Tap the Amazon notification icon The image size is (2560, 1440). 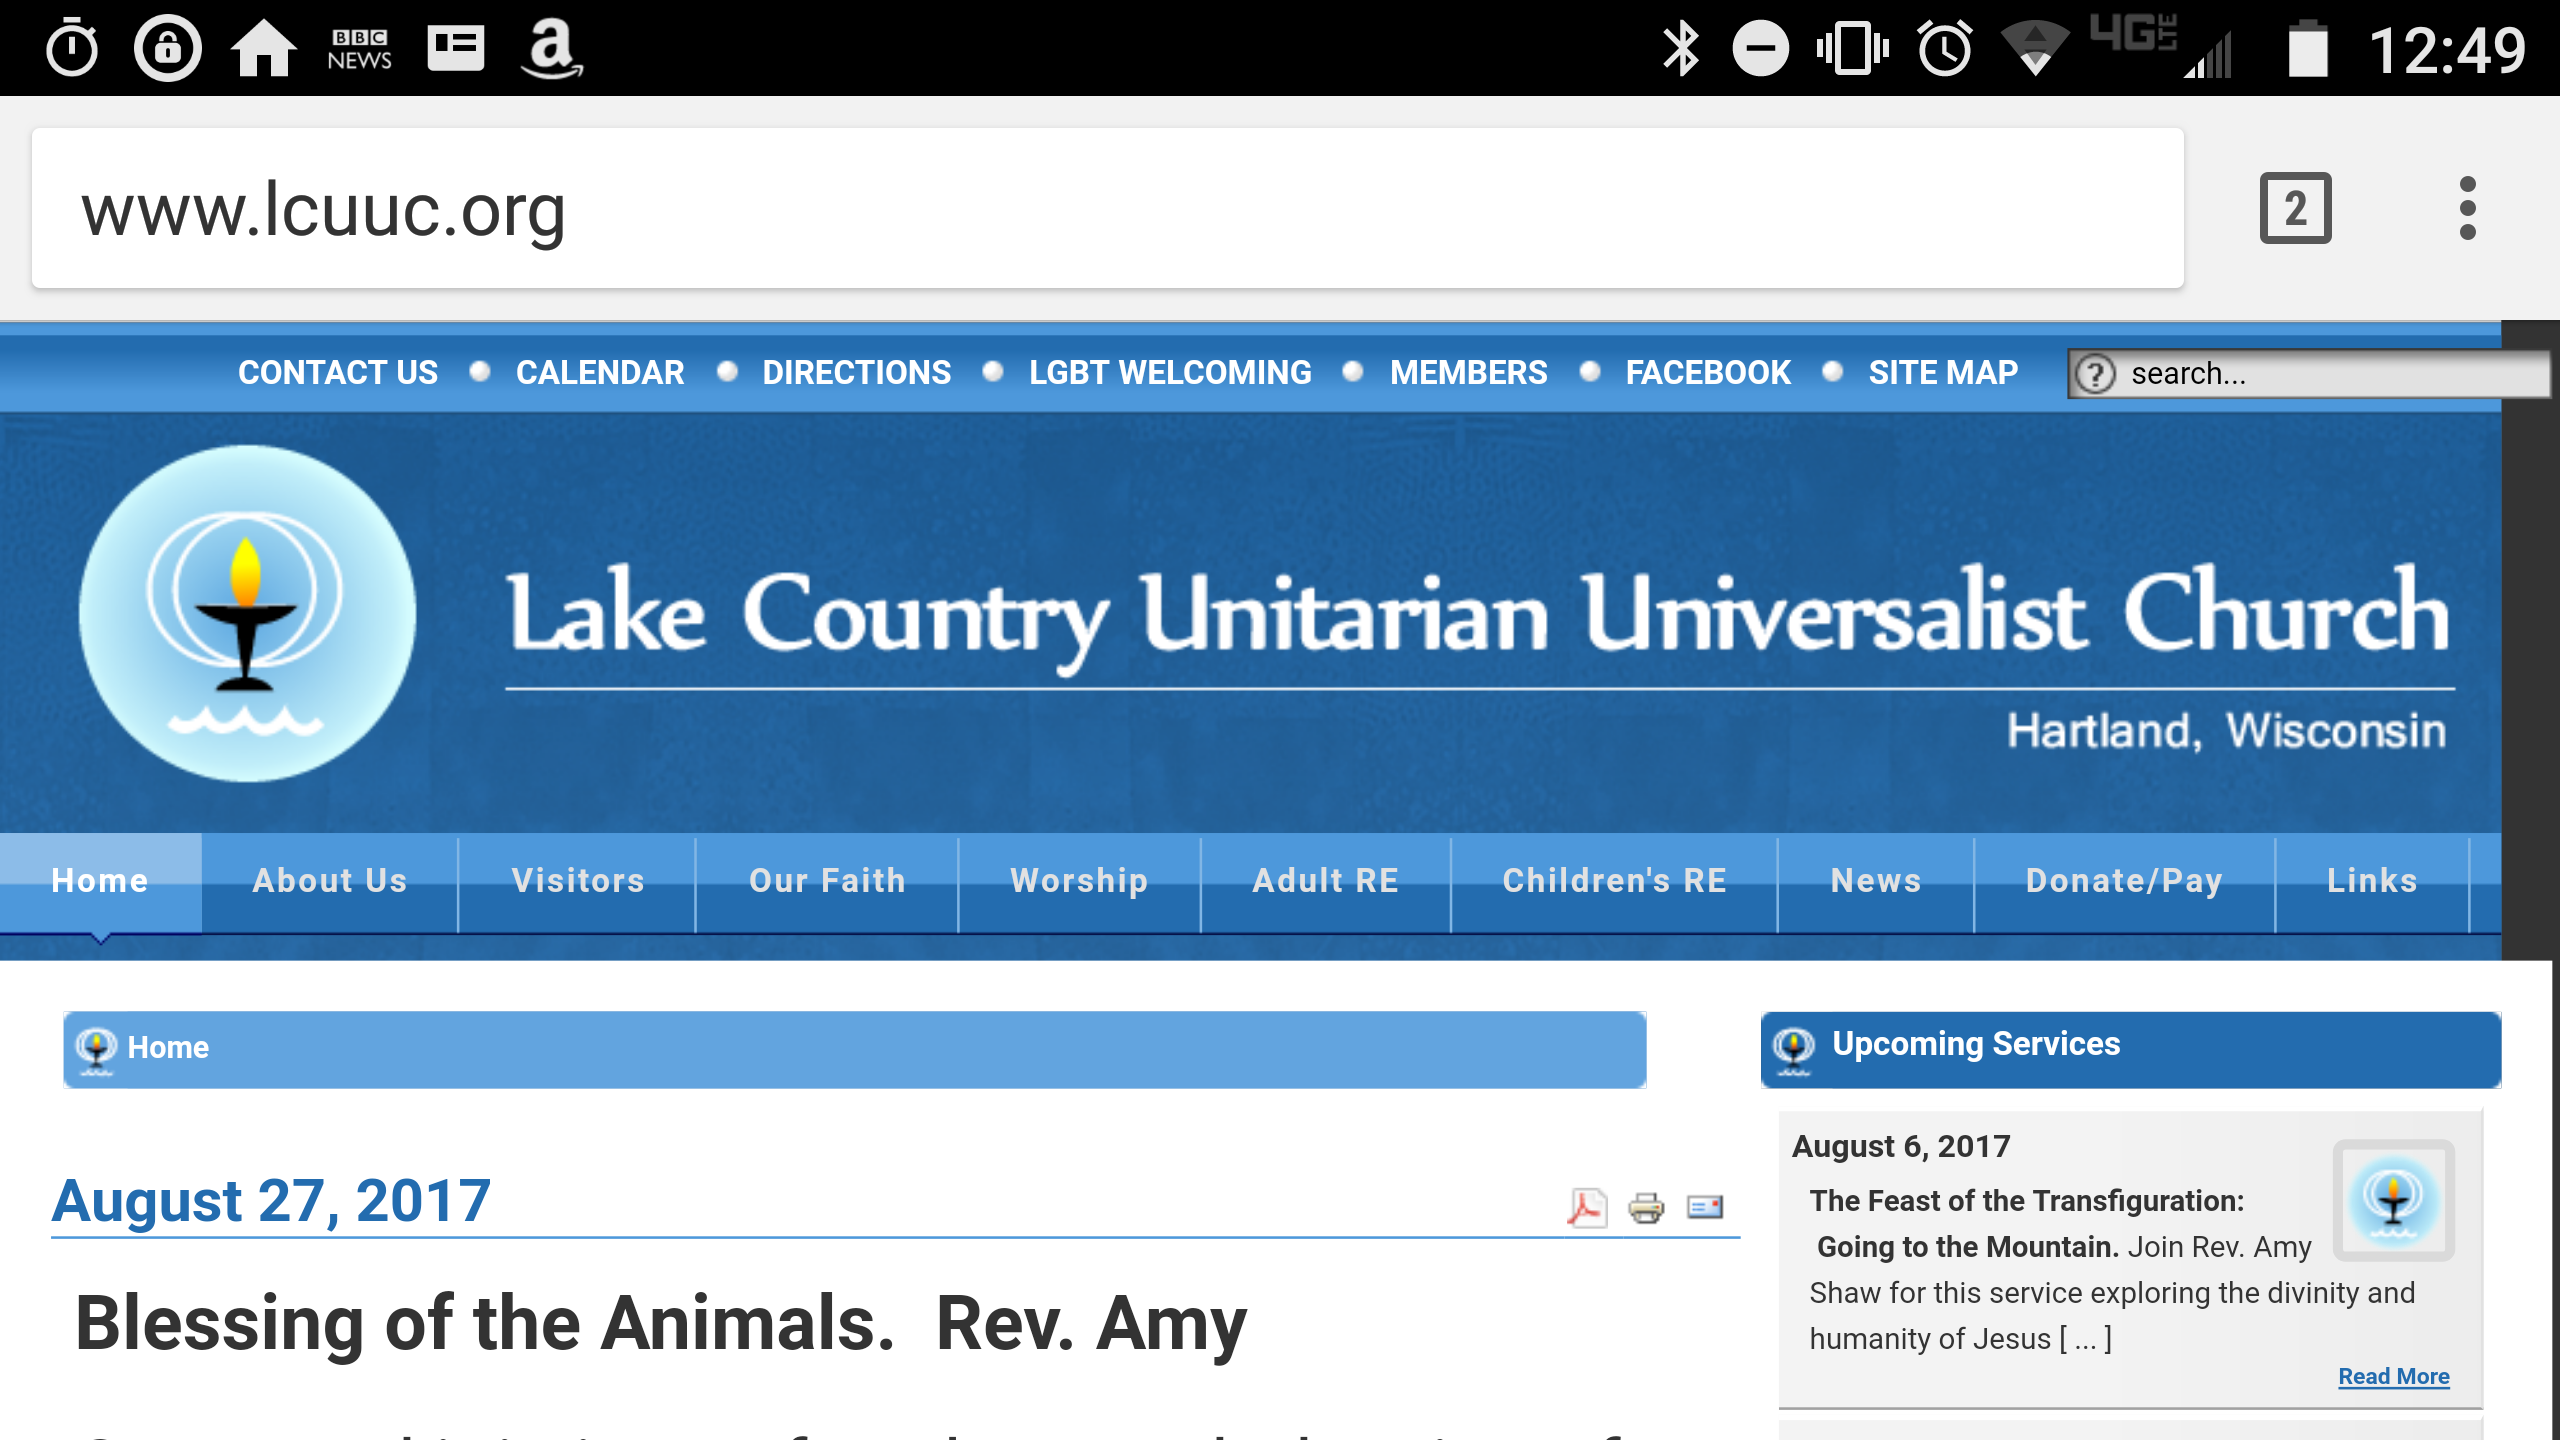(x=551, y=49)
